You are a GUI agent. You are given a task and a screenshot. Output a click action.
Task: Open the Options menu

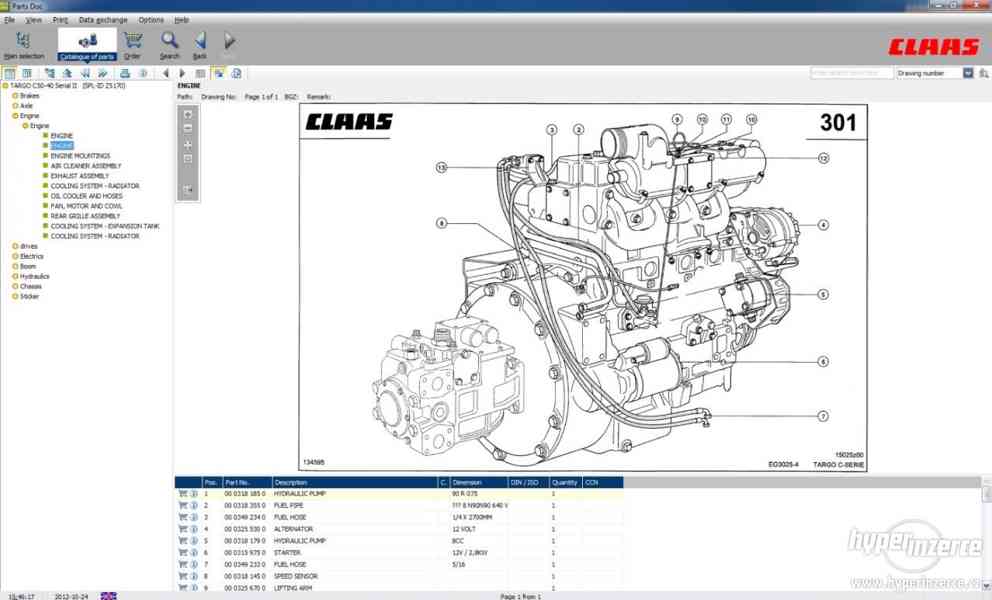coord(151,20)
